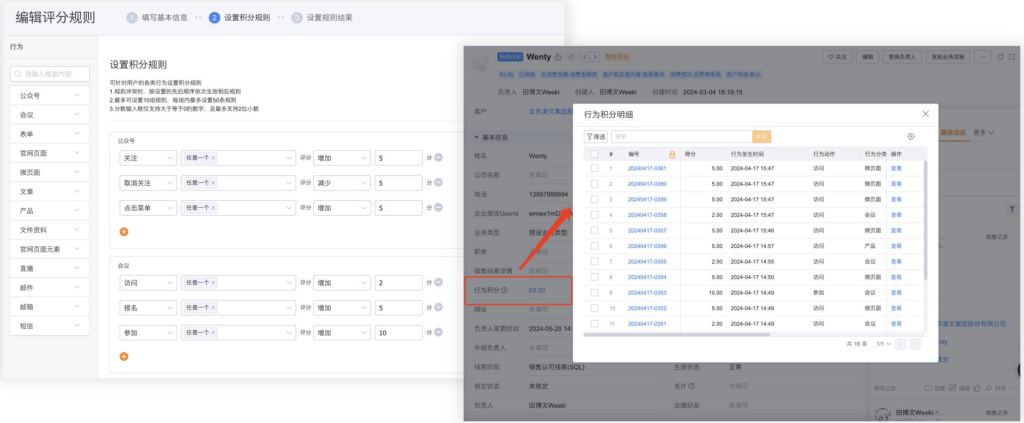Screen dimensions: 1024x423
Task: Select the checkbox for record 20240417-0357
Action: (593, 230)
